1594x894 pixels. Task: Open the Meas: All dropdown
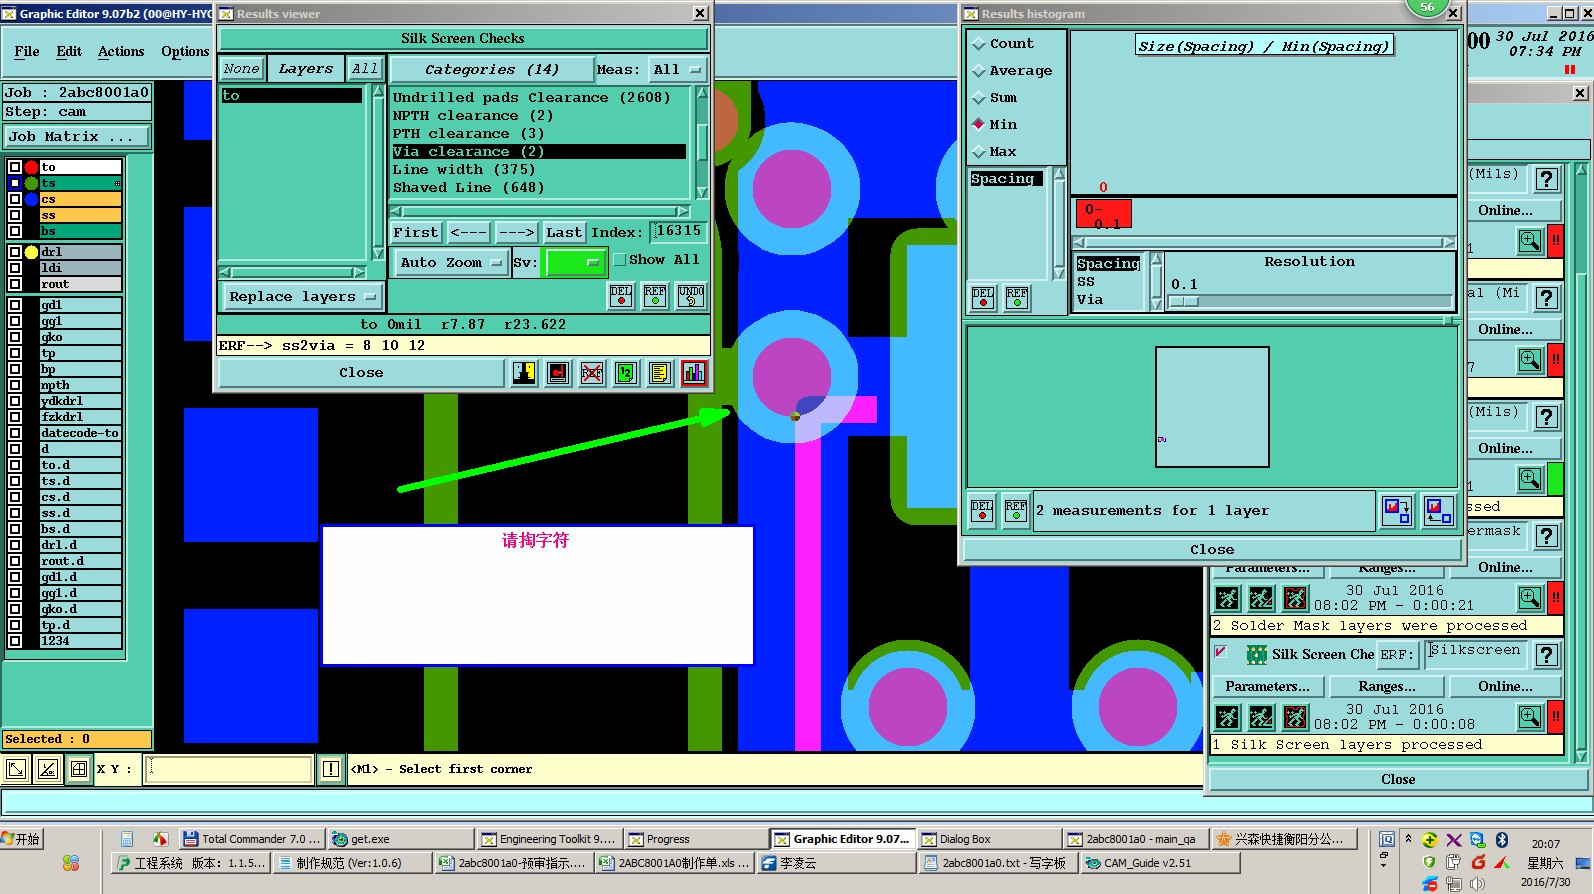[x=678, y=70]
